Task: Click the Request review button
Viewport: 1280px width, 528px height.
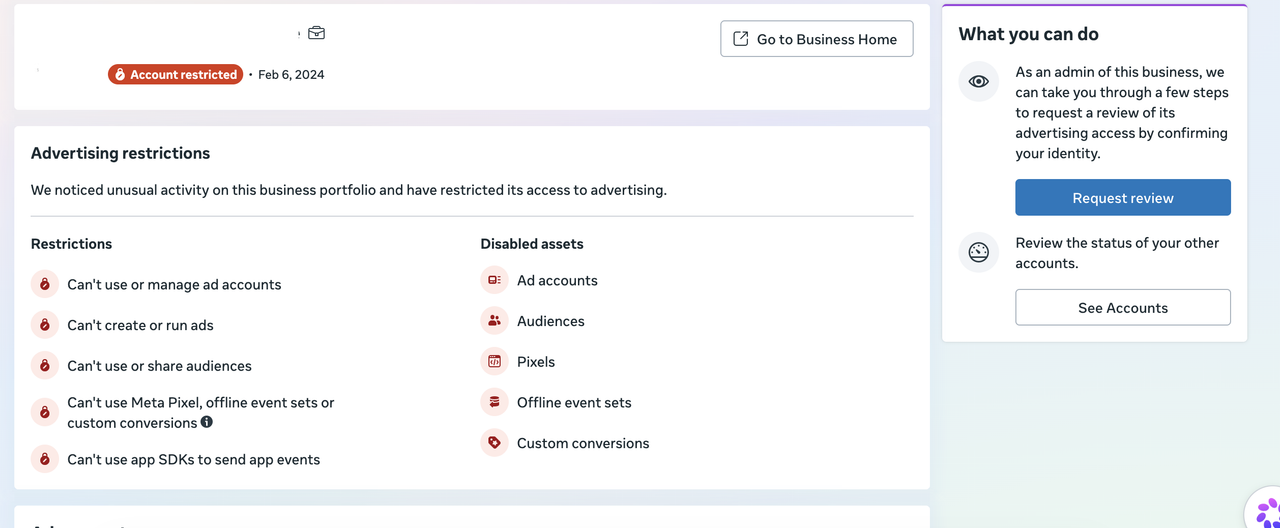Action: (1123, 198)
